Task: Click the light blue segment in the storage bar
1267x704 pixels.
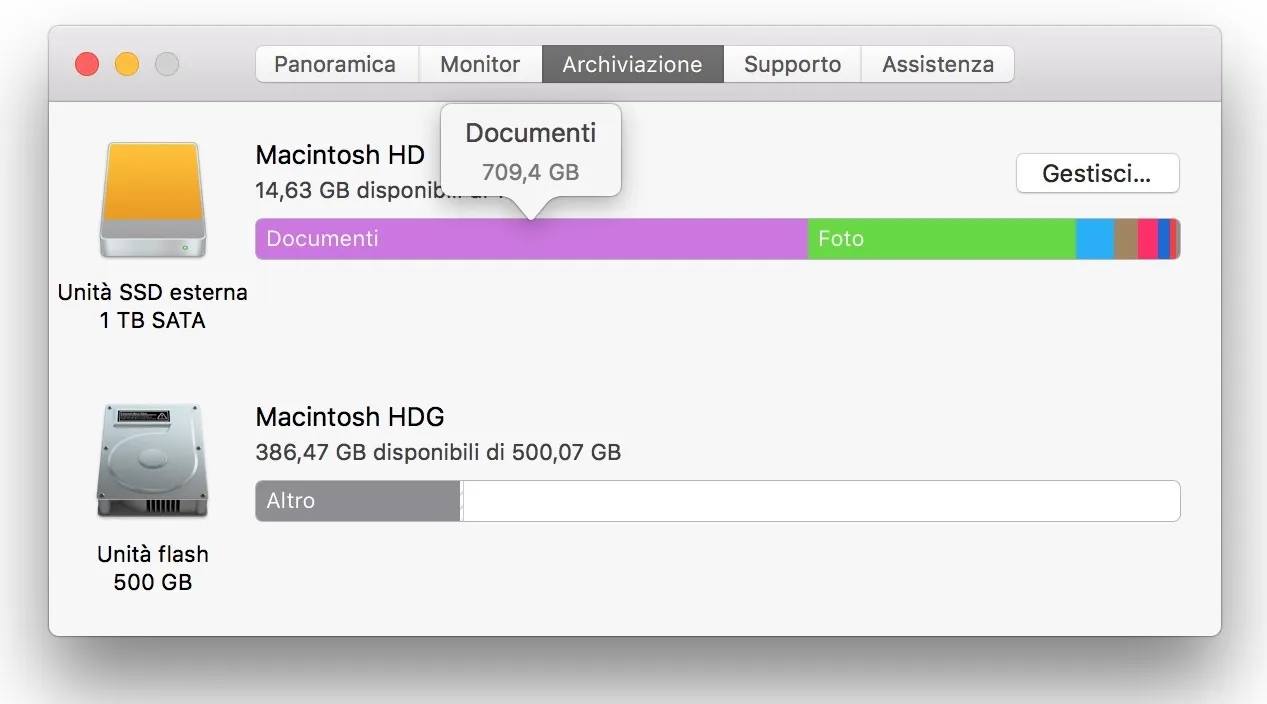Action: [1095, 239]
